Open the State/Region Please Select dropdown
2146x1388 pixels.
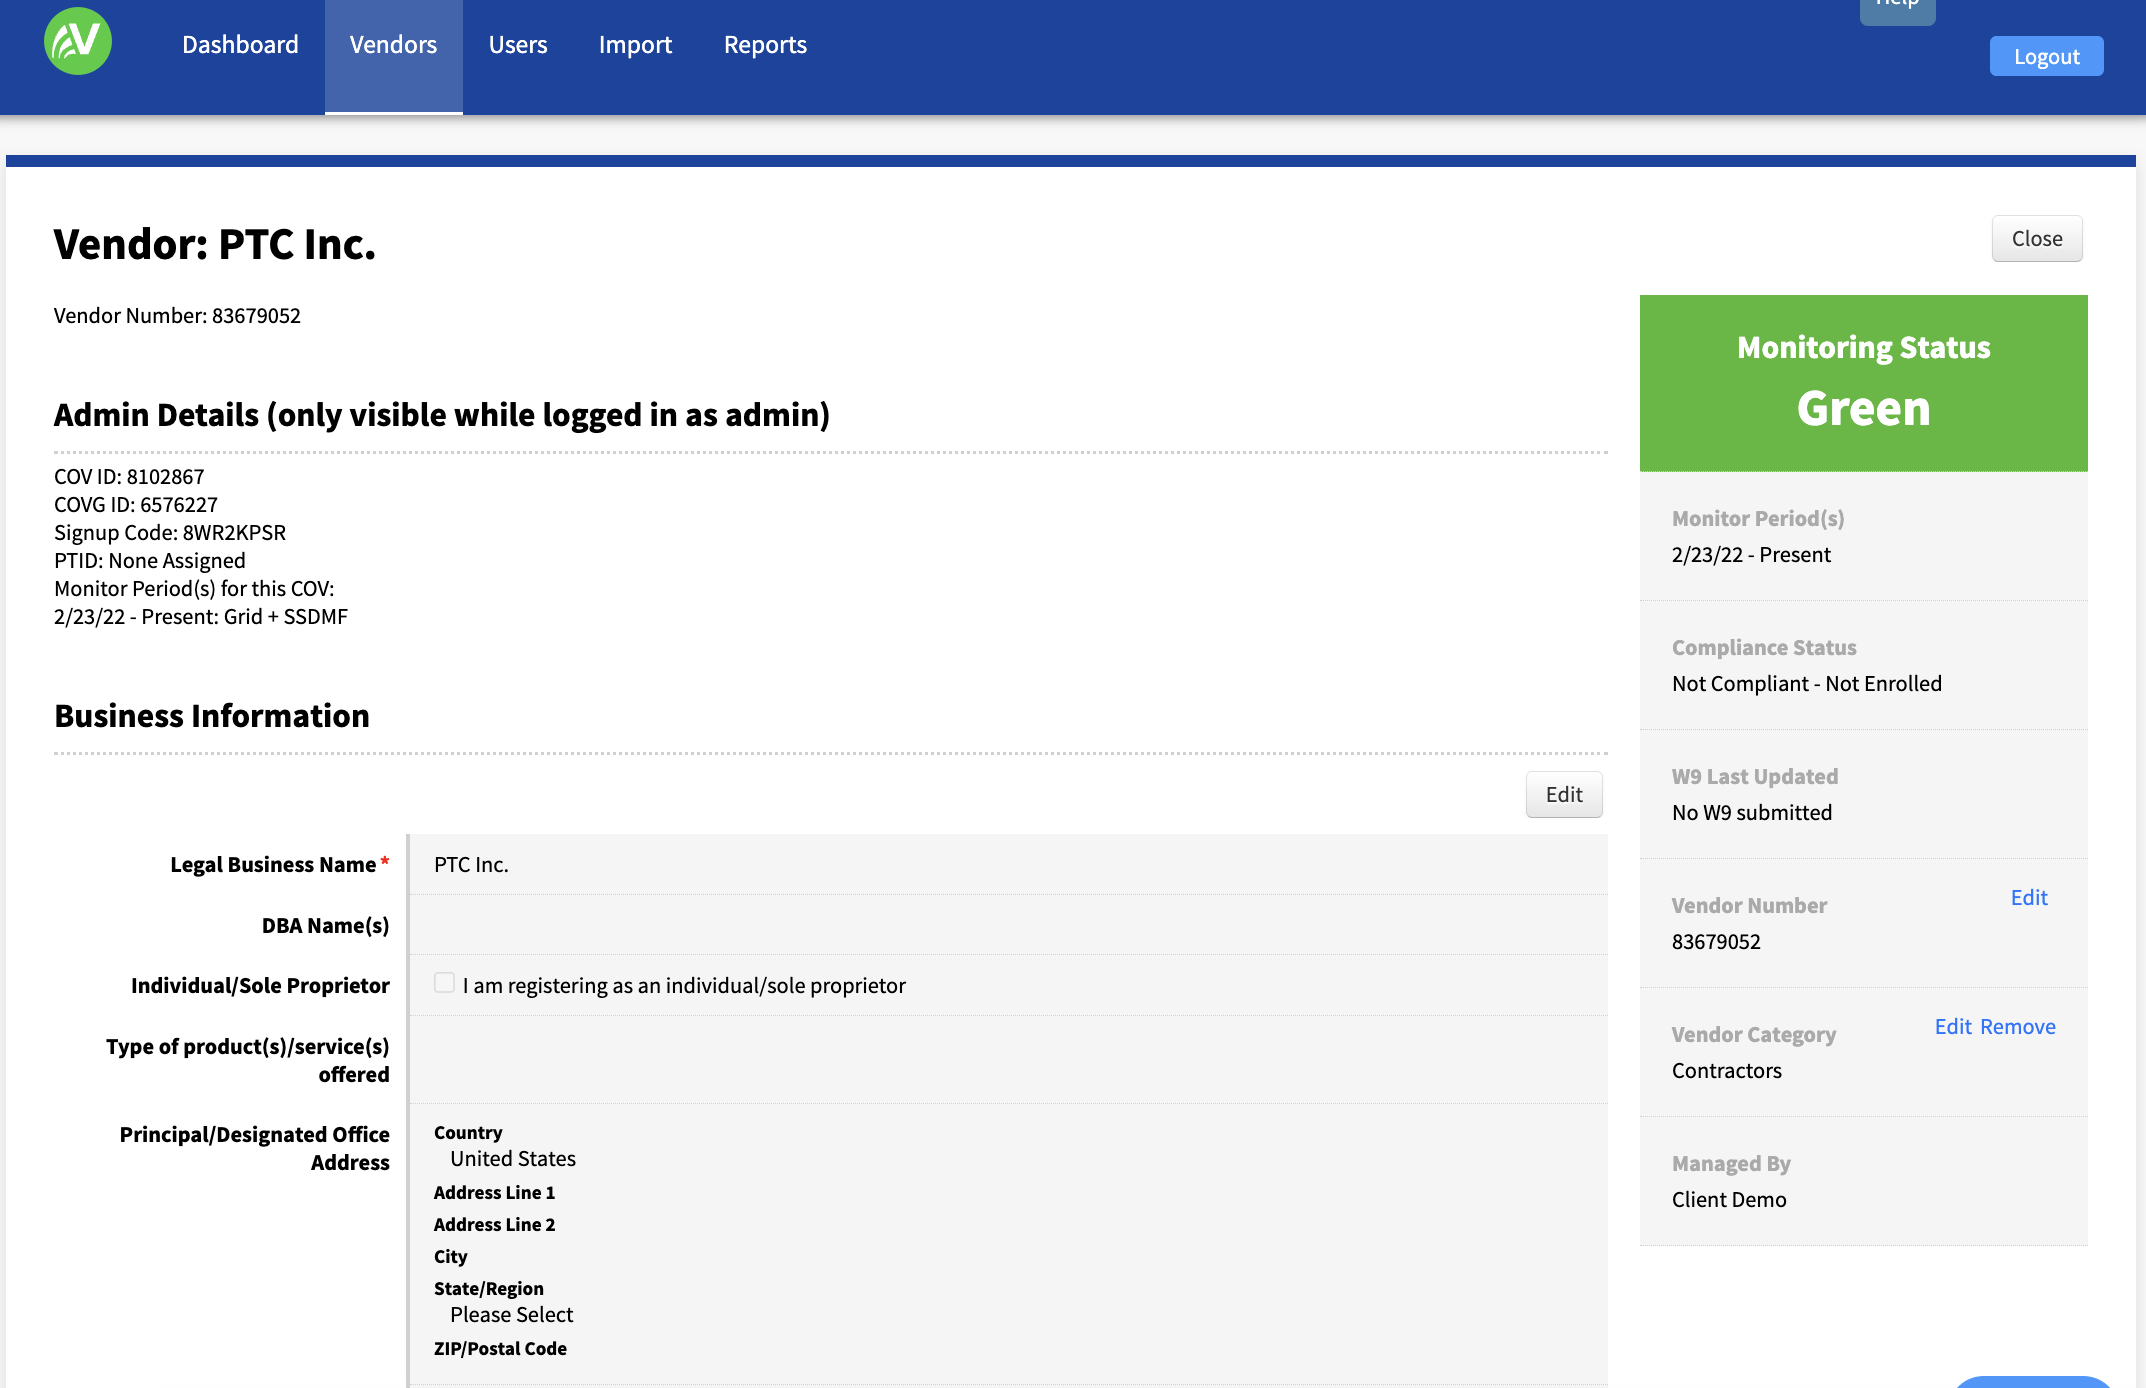(x=512, y=1315)
